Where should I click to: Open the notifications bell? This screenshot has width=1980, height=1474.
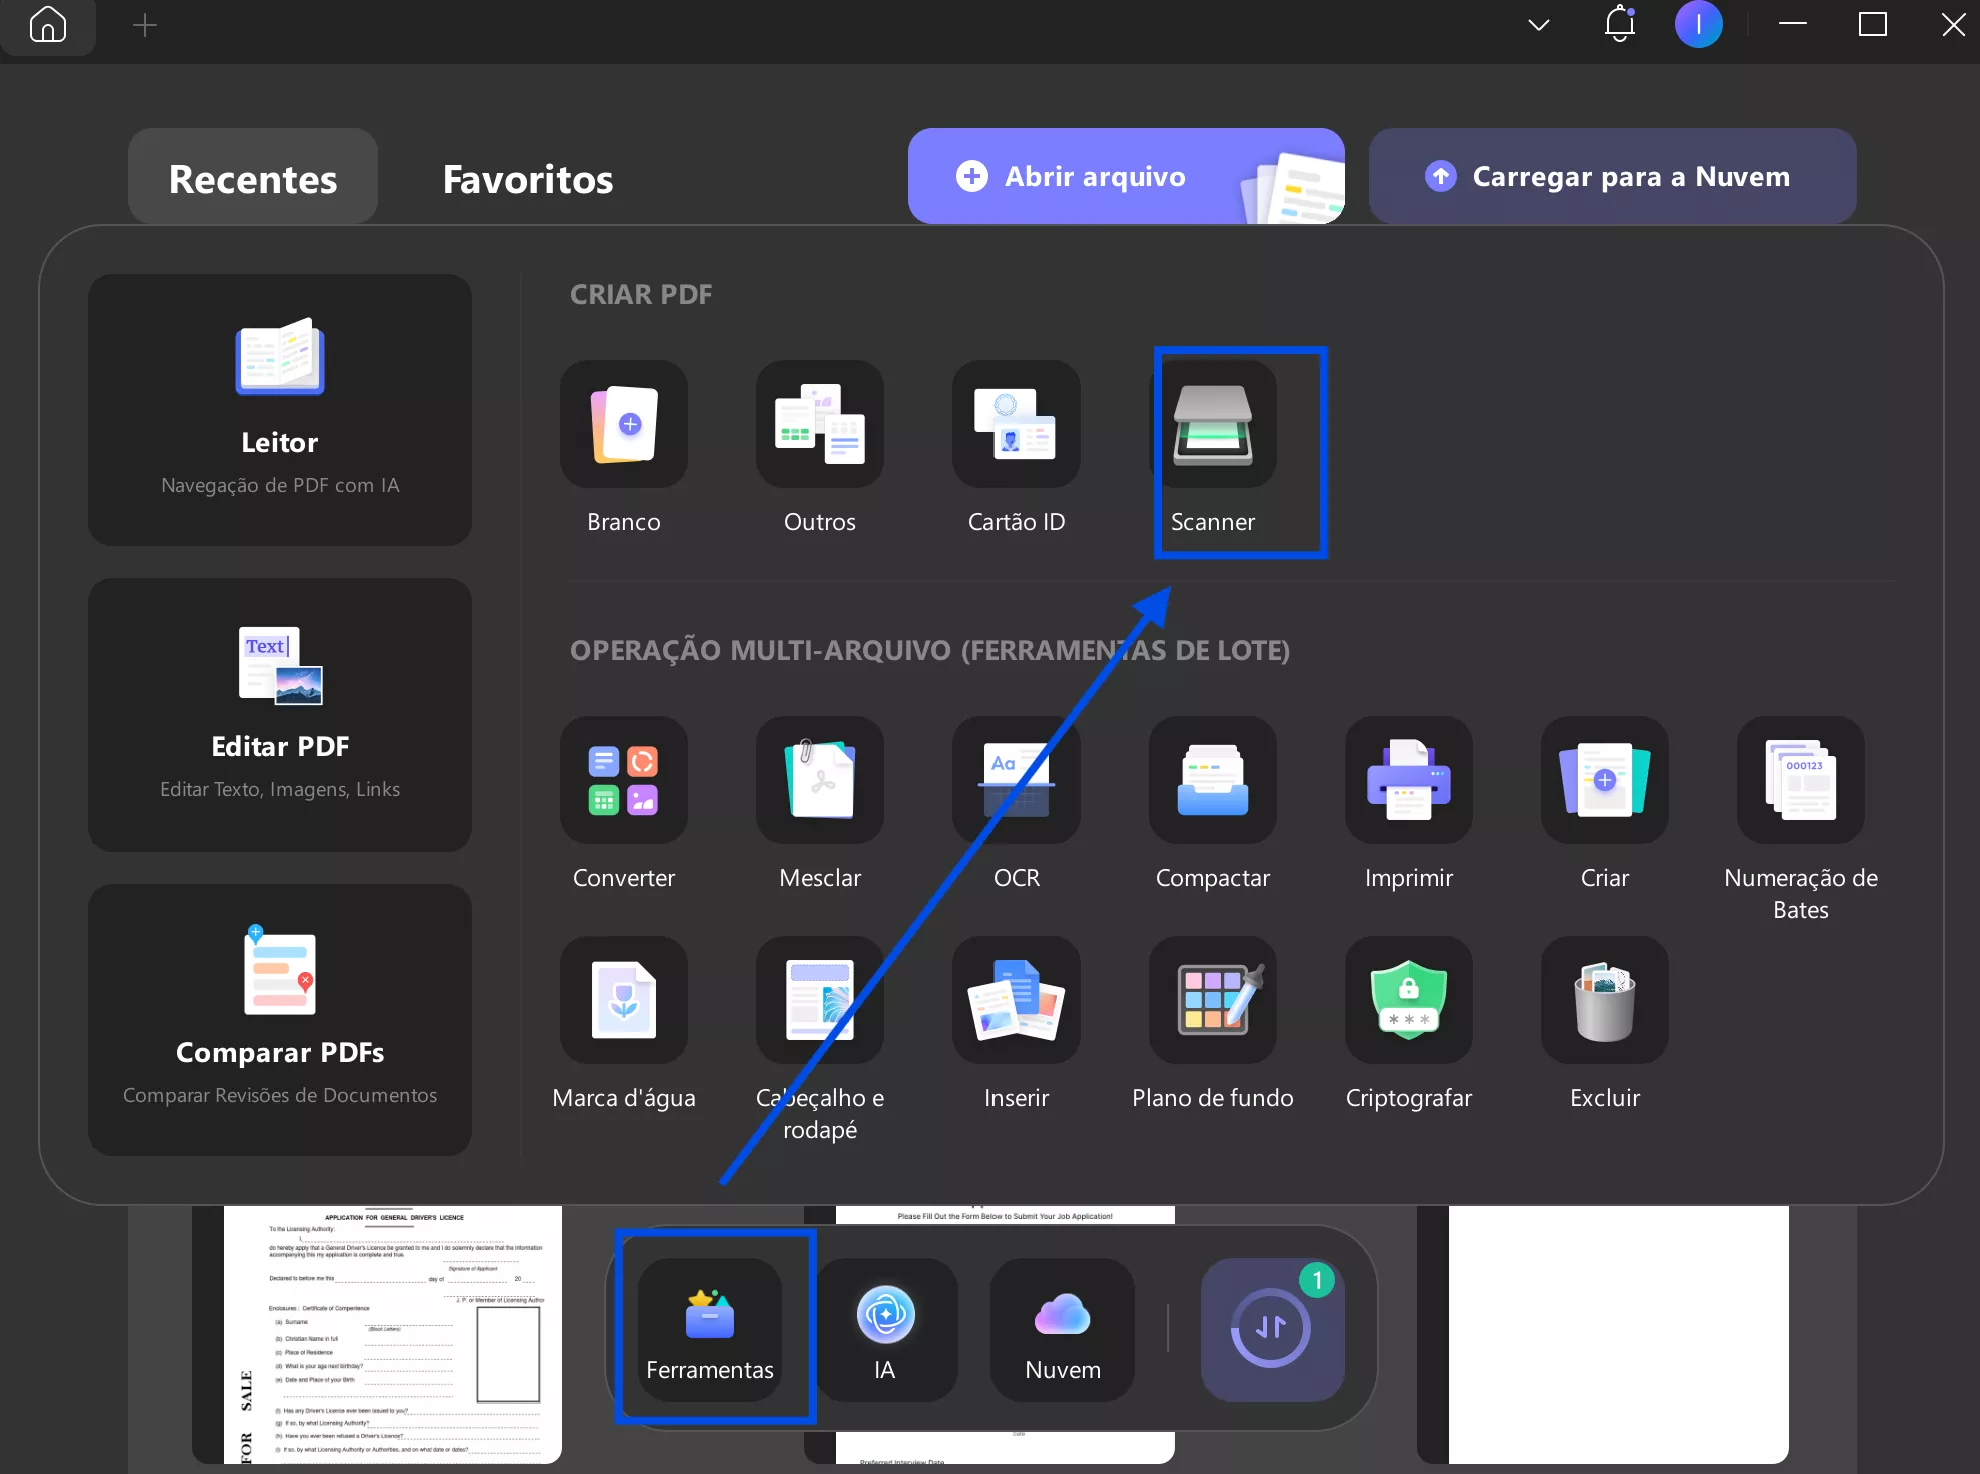[1620, 25]
